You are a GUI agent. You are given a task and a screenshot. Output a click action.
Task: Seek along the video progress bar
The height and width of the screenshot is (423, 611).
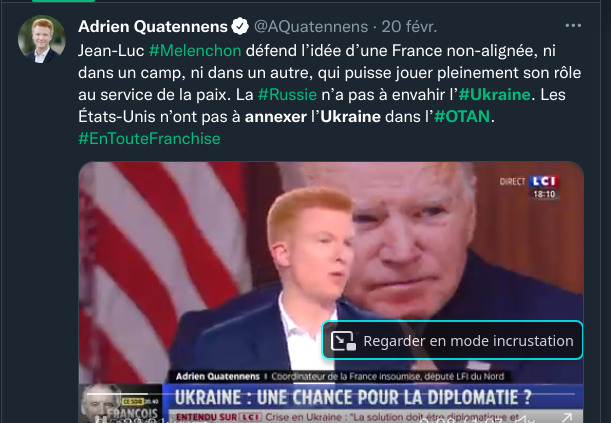[330, 394]
